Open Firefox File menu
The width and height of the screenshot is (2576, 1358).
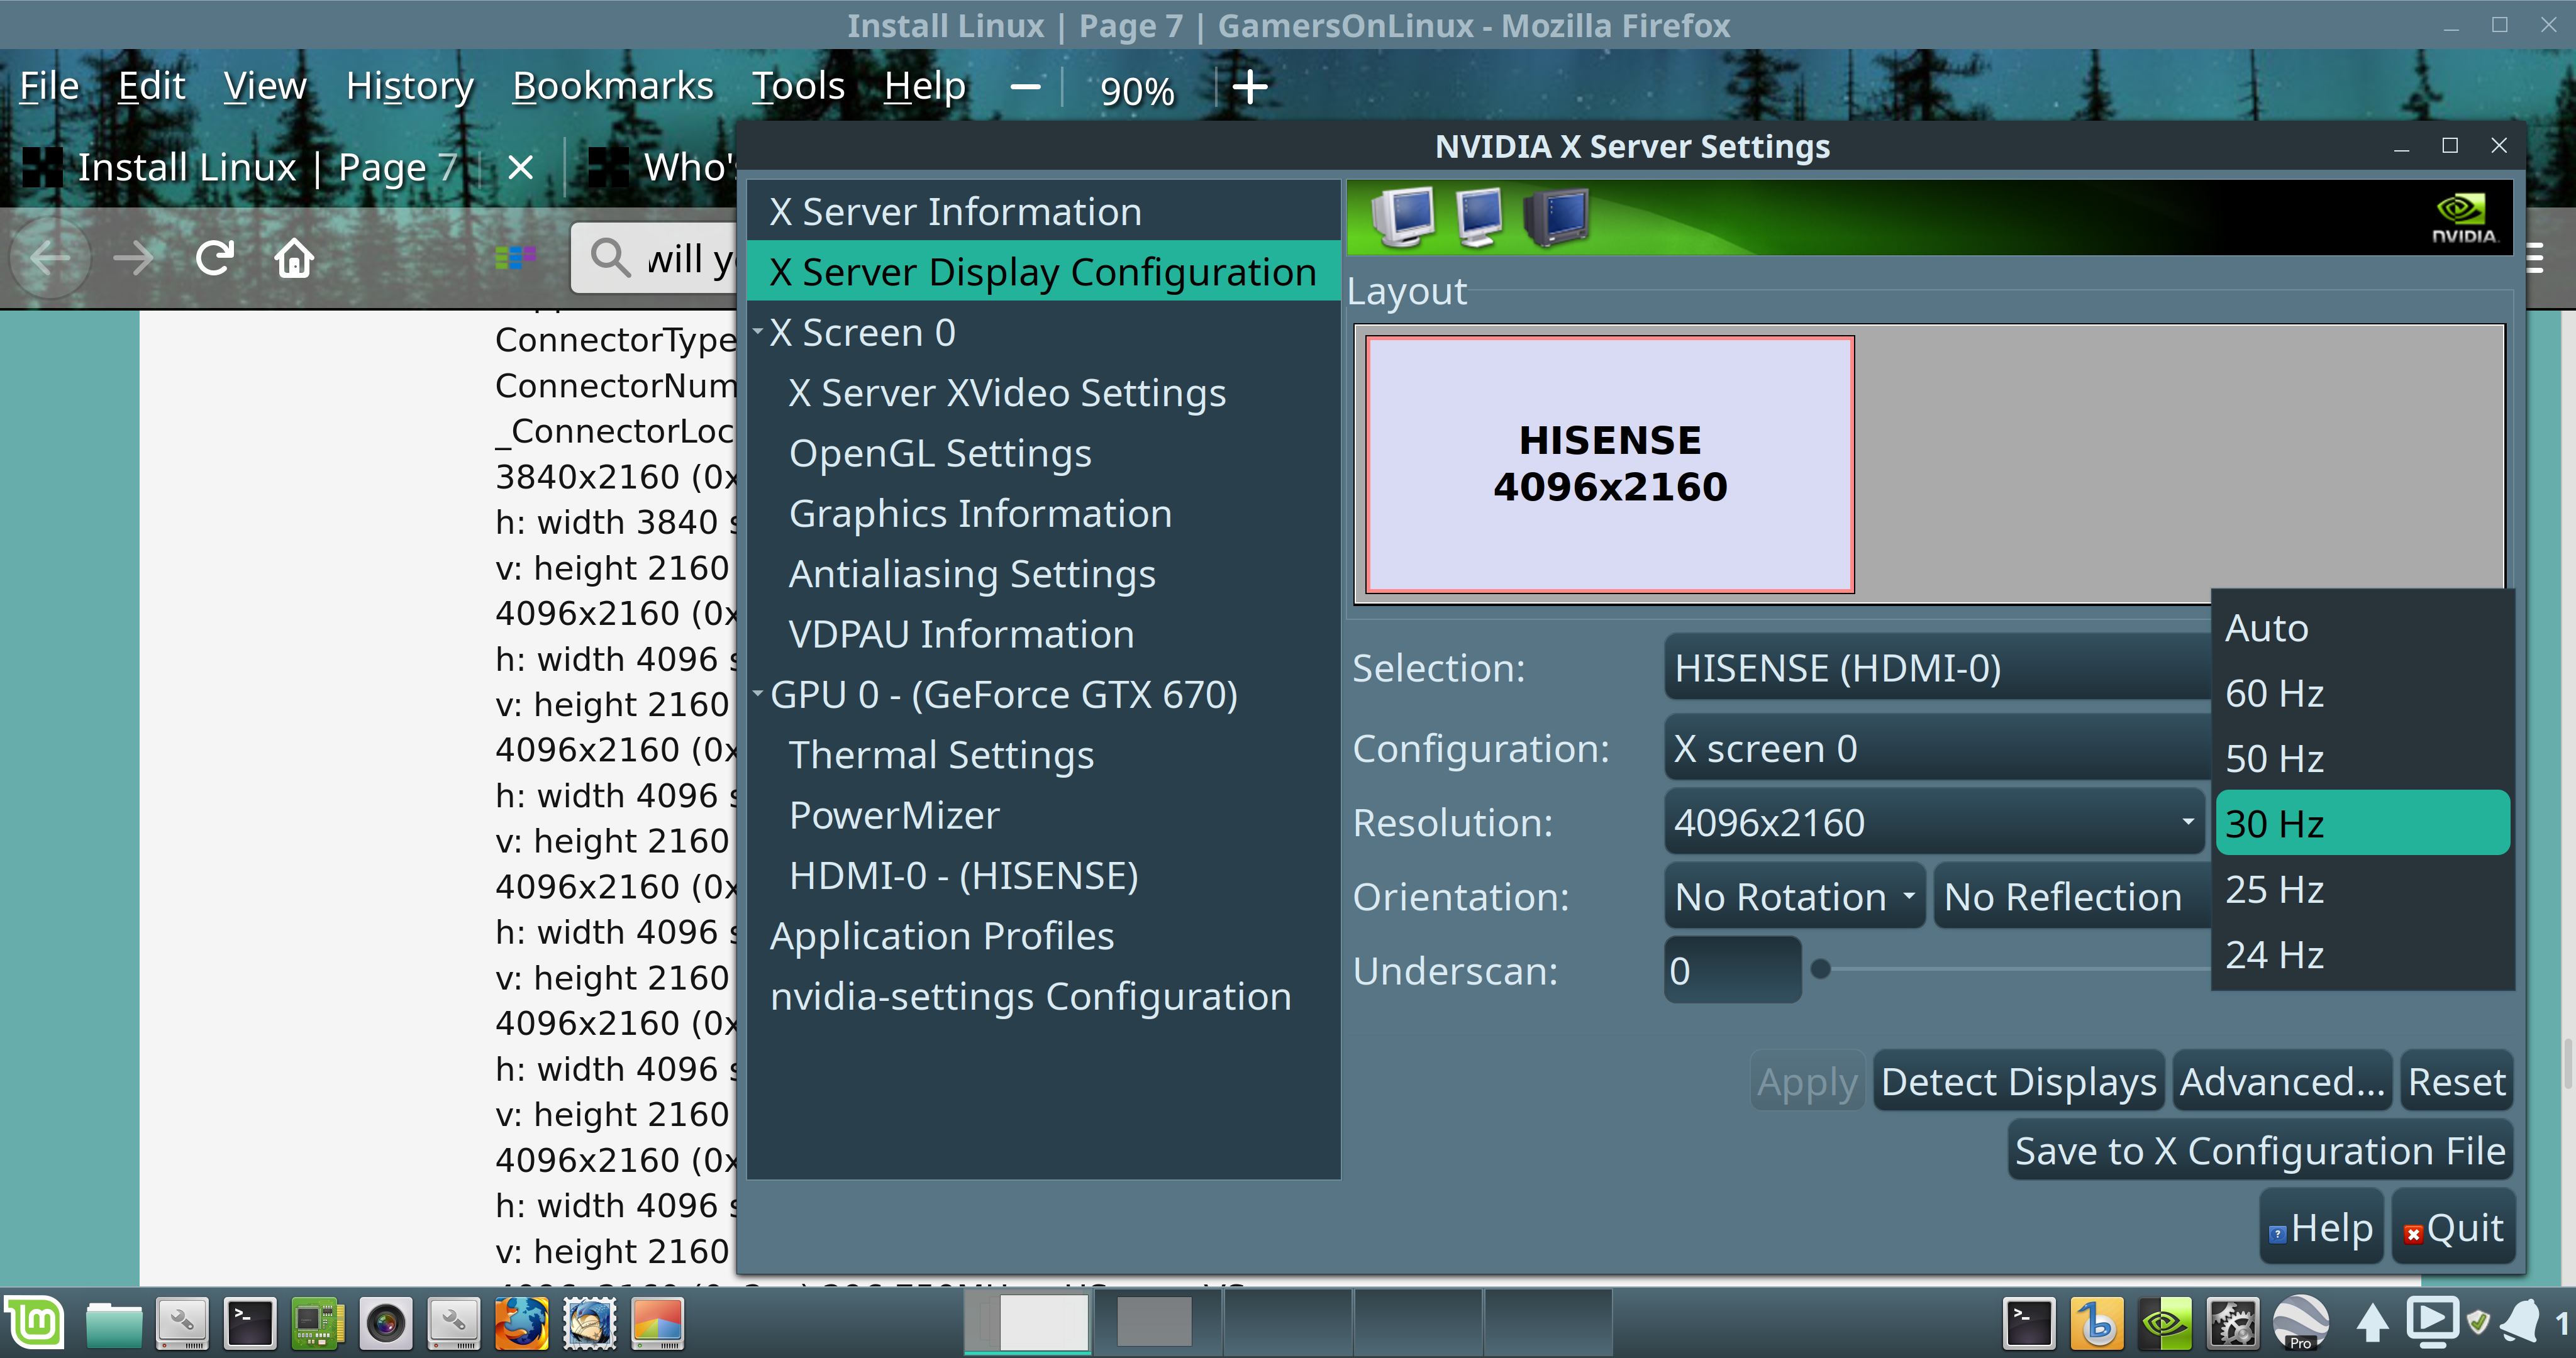pyautogui.click(x=49, y=86)
